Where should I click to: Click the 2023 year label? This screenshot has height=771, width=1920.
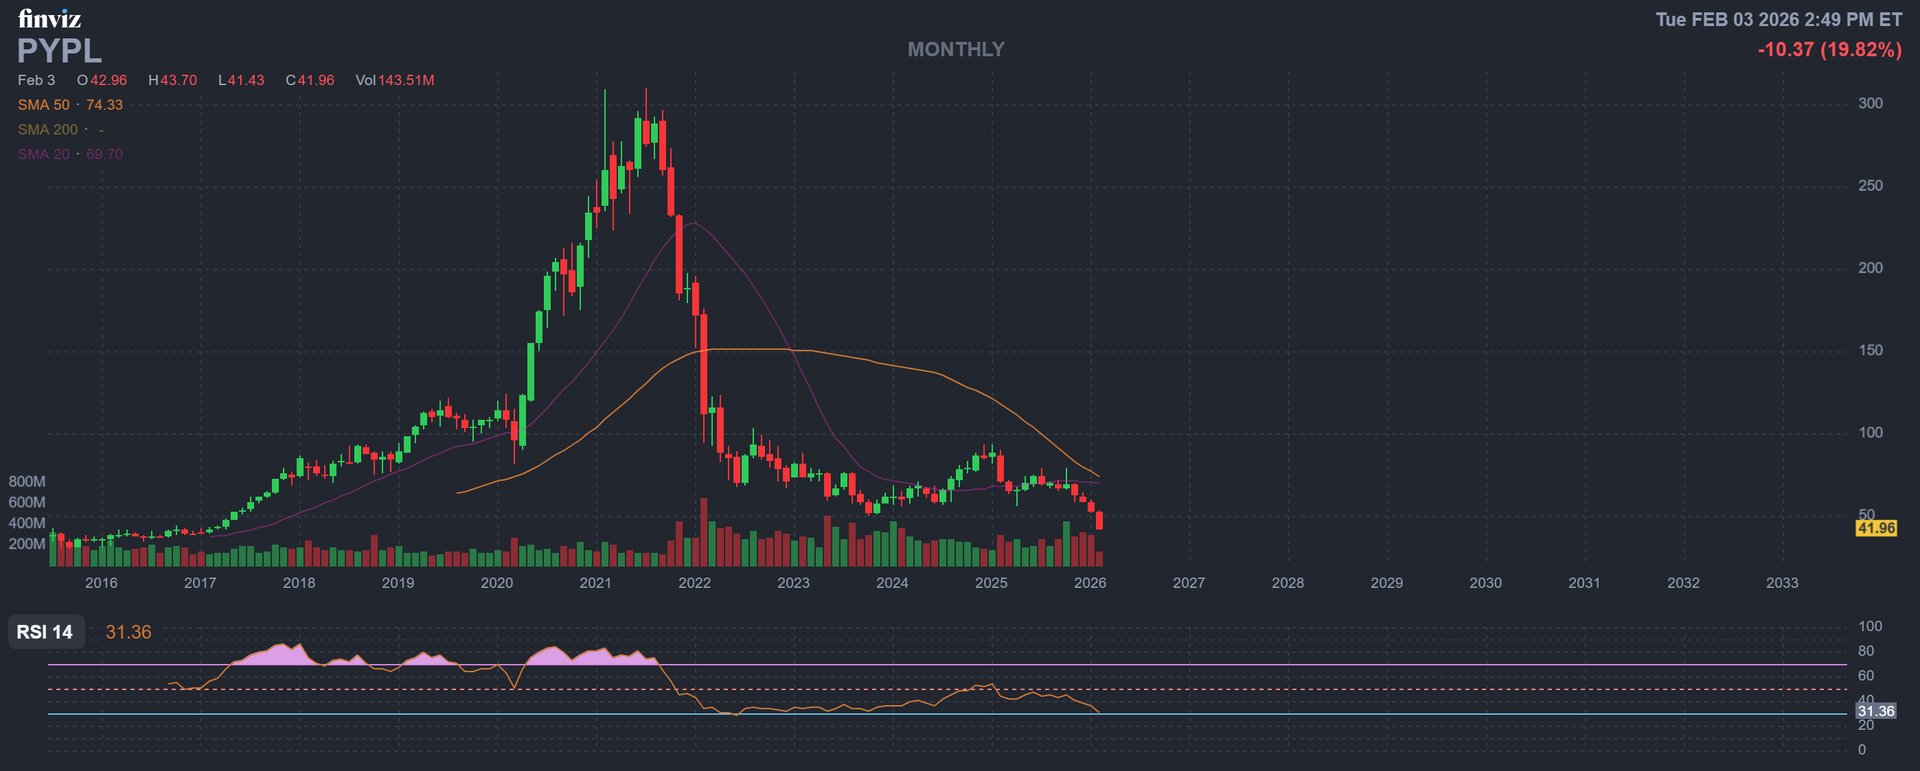(794, 583)
